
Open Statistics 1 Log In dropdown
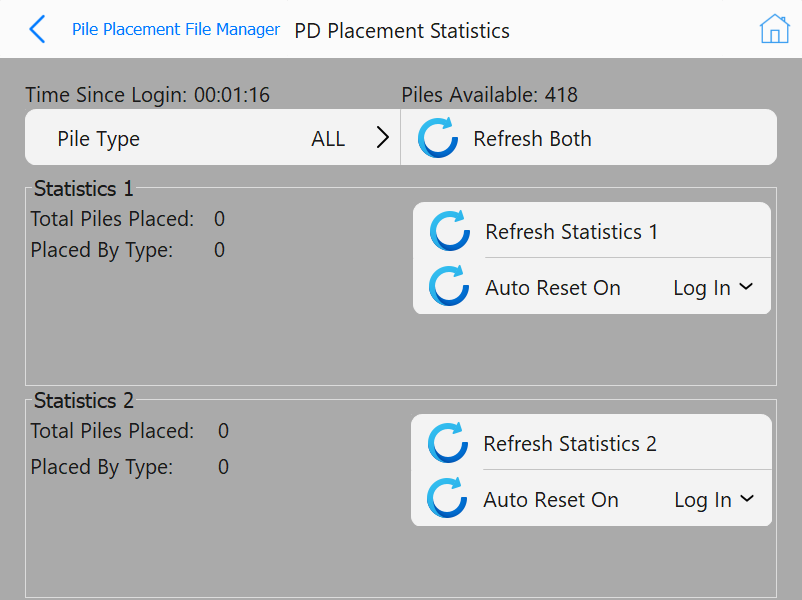[713, 288]
